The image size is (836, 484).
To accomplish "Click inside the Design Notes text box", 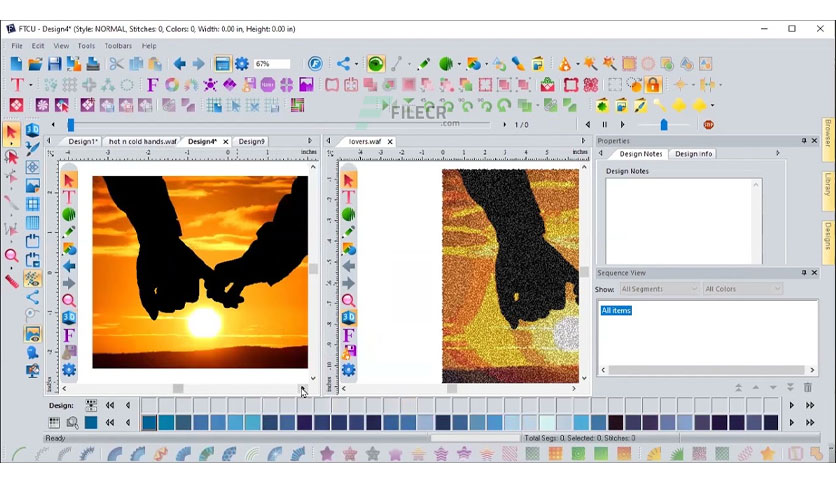I will [684, 221].
